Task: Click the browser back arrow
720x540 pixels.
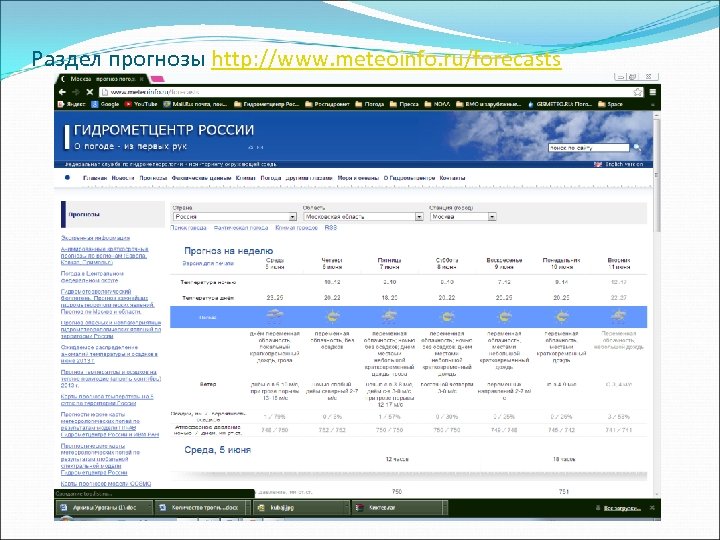Action: (x=62, y=92)
